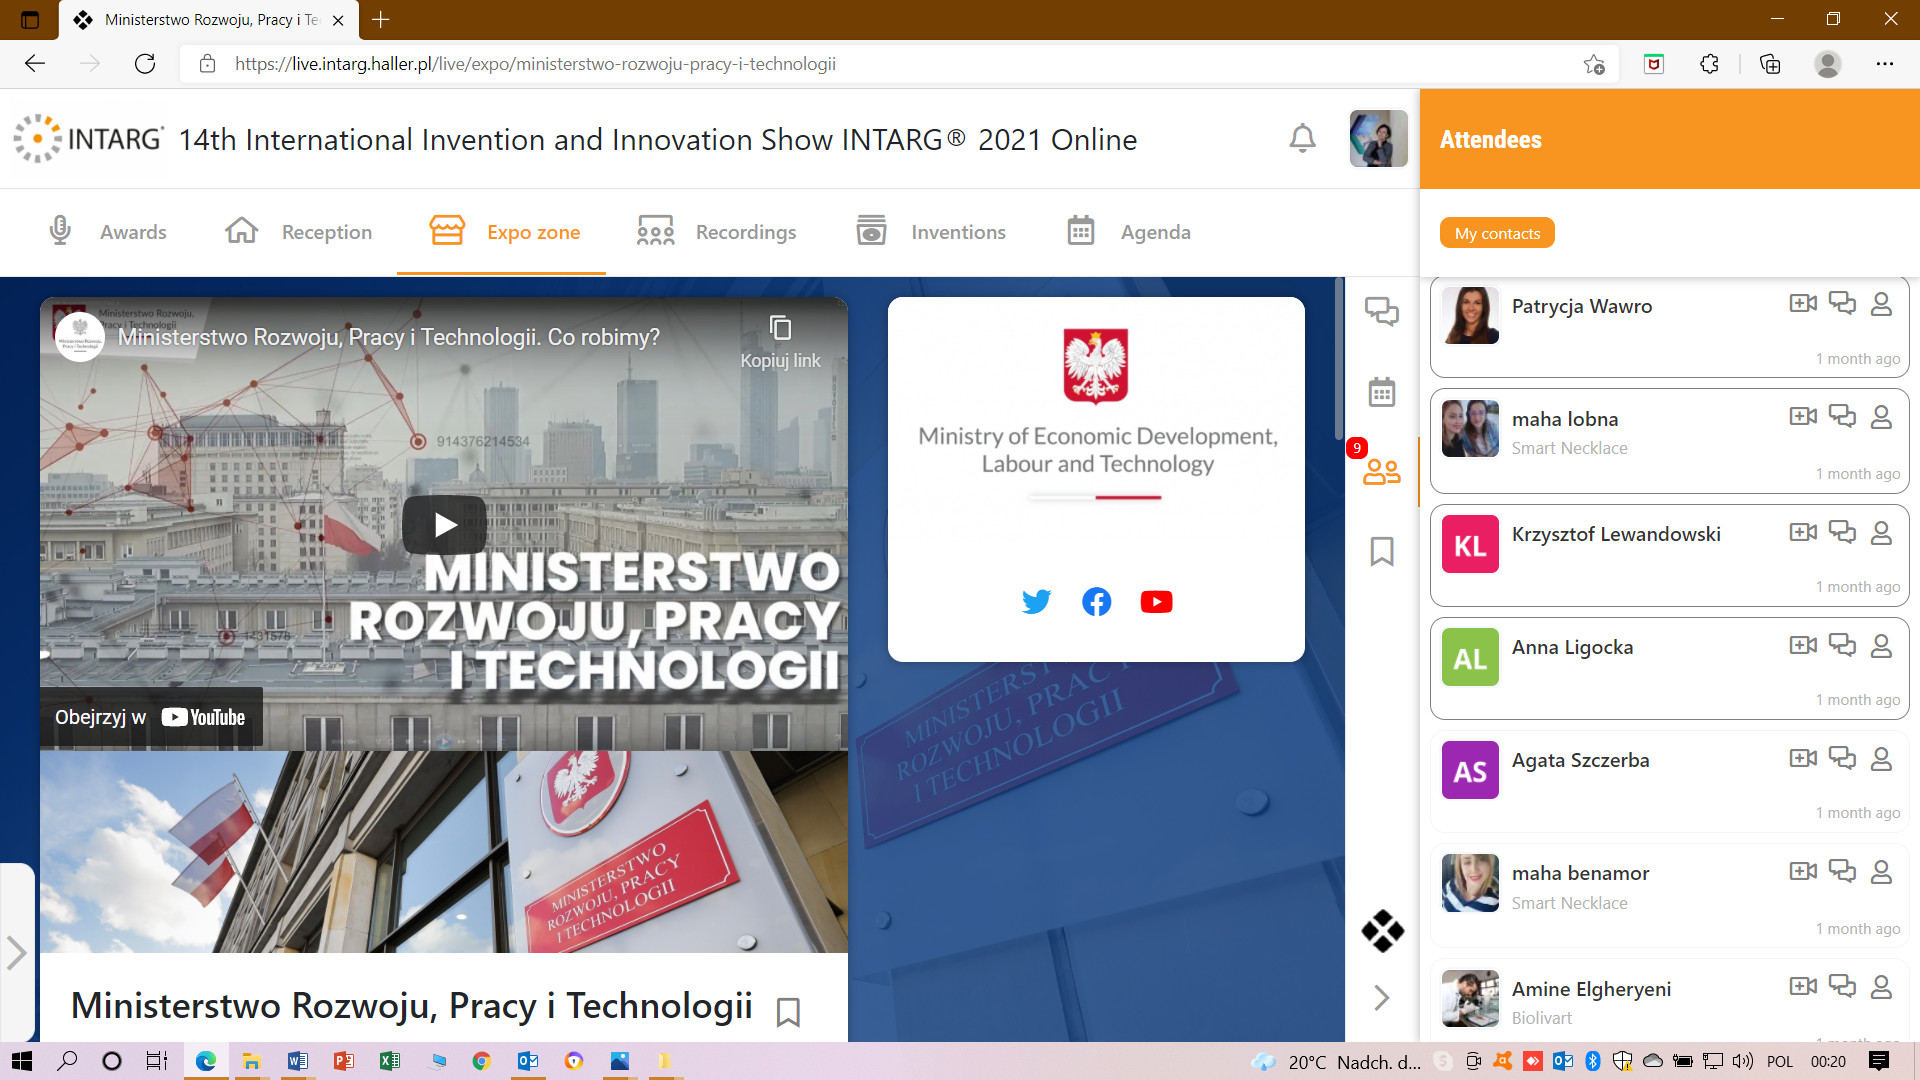Open the attendees sidebar icon
The width and height of the screenshot is (1920, 1080).
(1382, 471)
